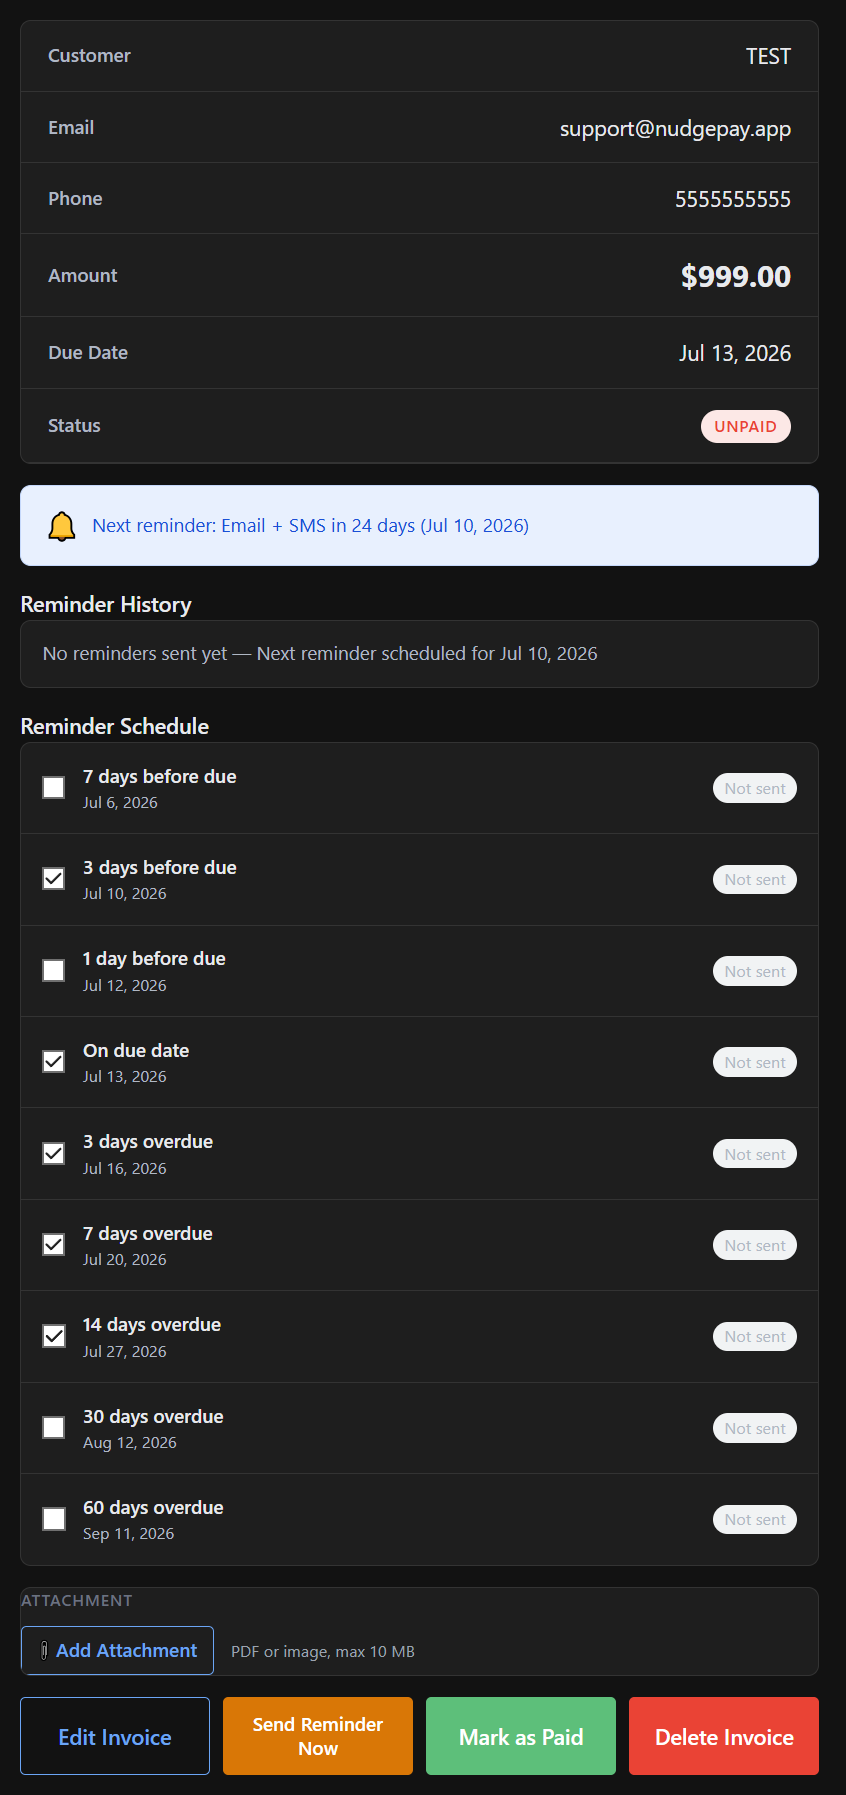The height and width of the screenshot is (1795, 846).
Task: Click the Not sent badge for Jul 6, 2026
Action: click(x=755, y=789)
